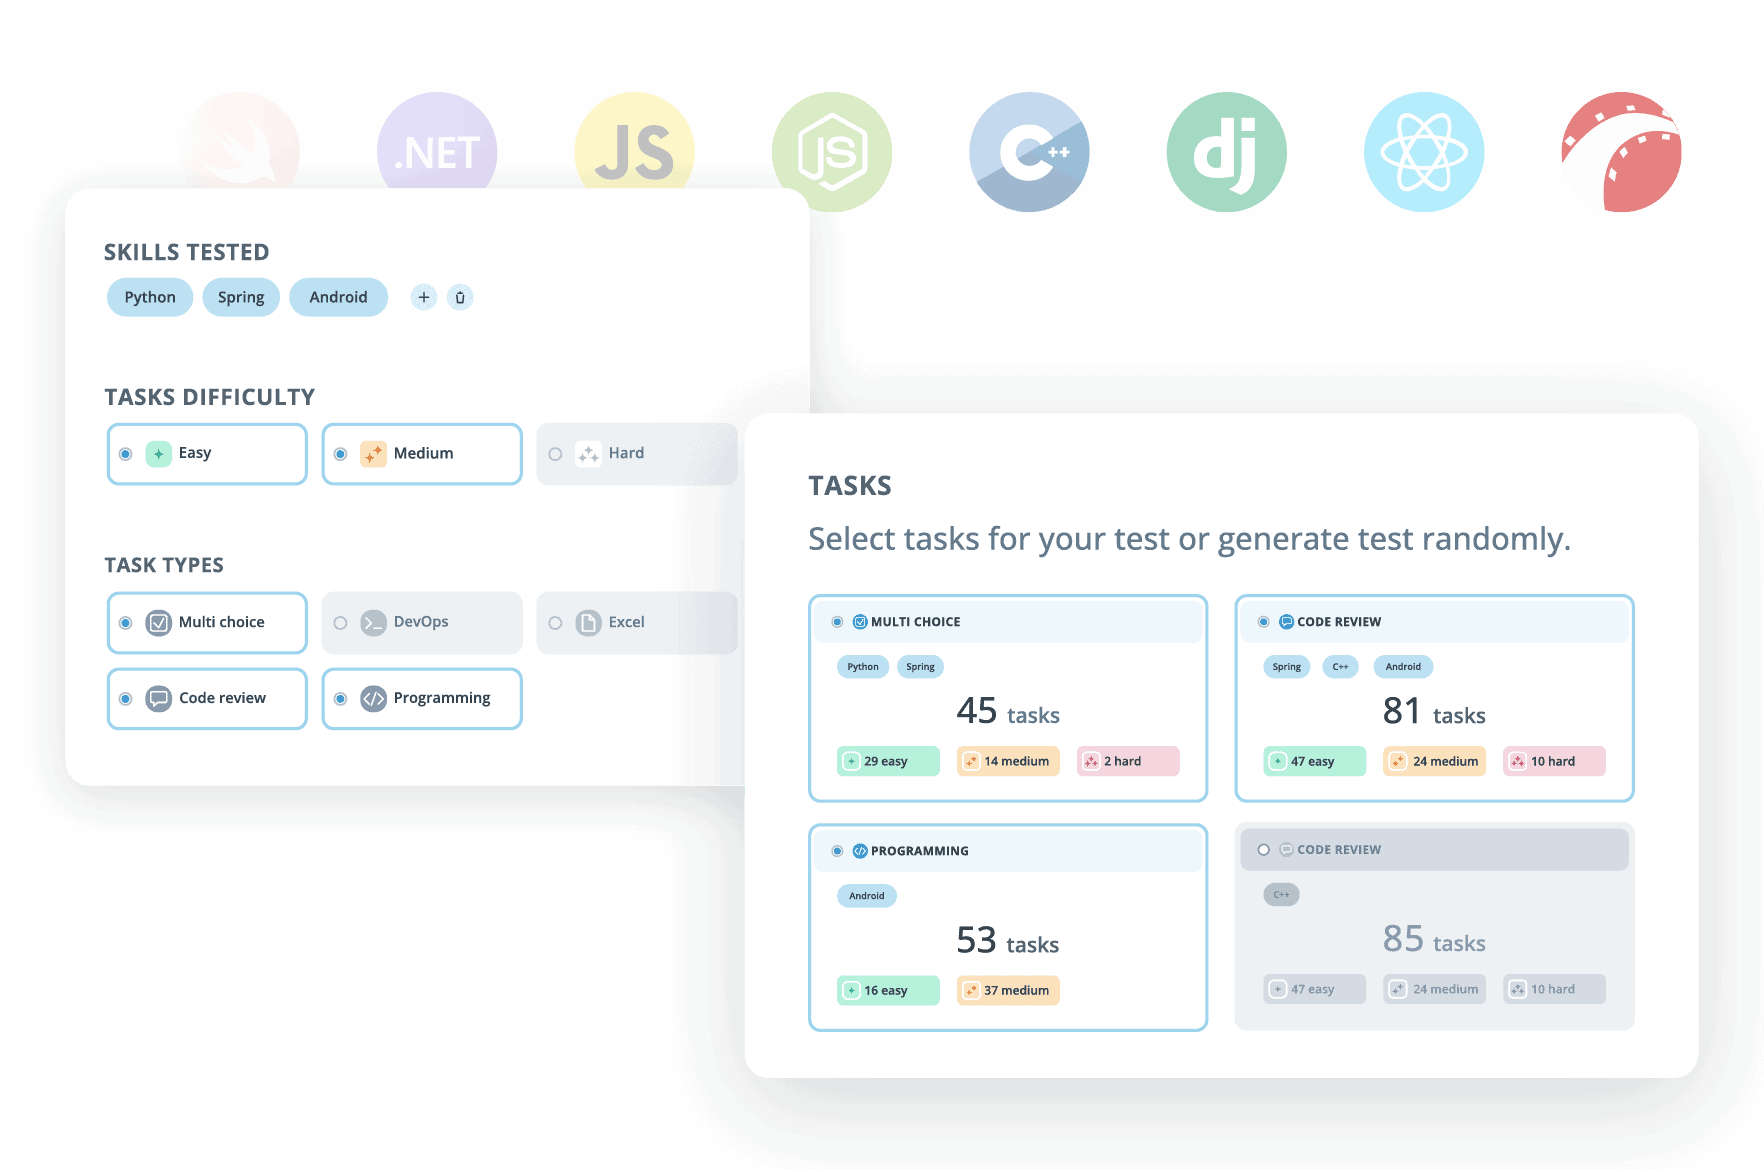Click the 37 medium badge
The height and width of the screenshot is (1170, 1764).
[1008, 990]
